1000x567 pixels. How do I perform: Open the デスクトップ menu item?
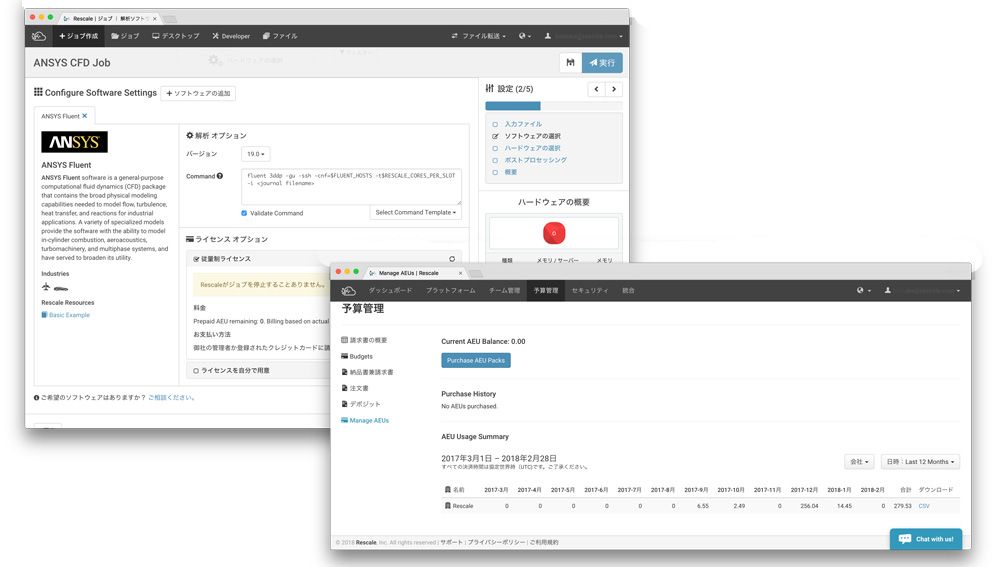175,36
